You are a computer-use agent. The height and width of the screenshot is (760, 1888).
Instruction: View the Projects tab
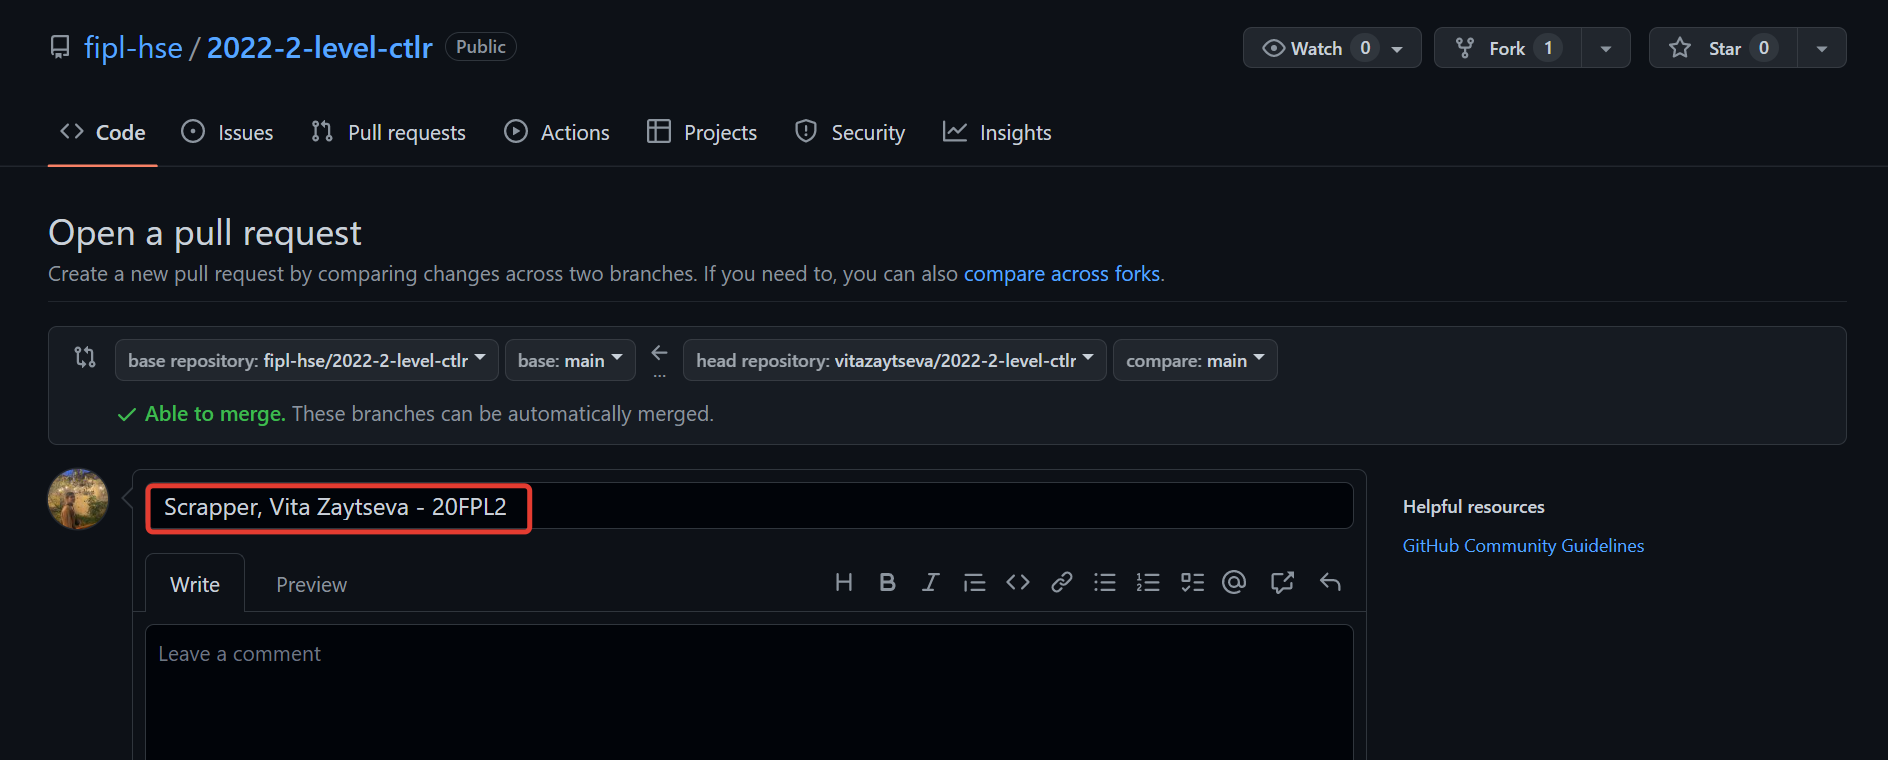point(702,132)
